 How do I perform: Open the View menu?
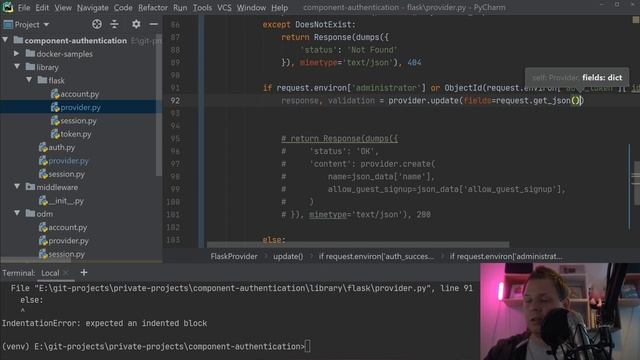coord(63,7)
